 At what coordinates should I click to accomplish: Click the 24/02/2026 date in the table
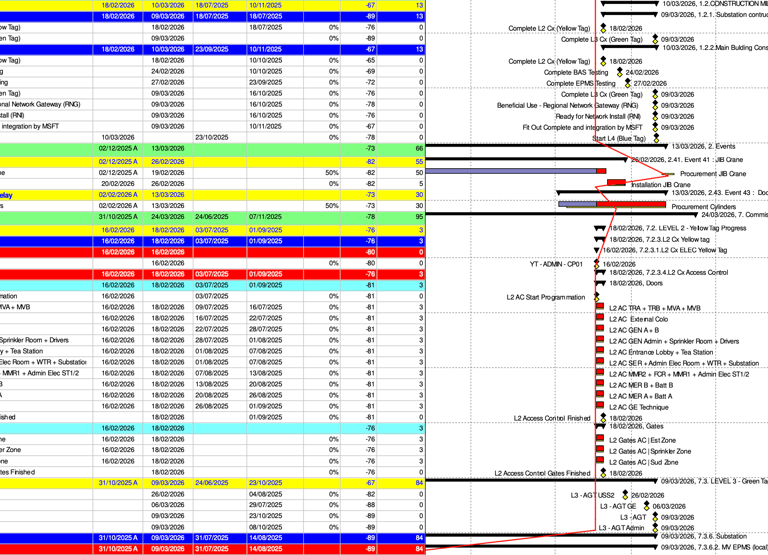pos(168,72)
